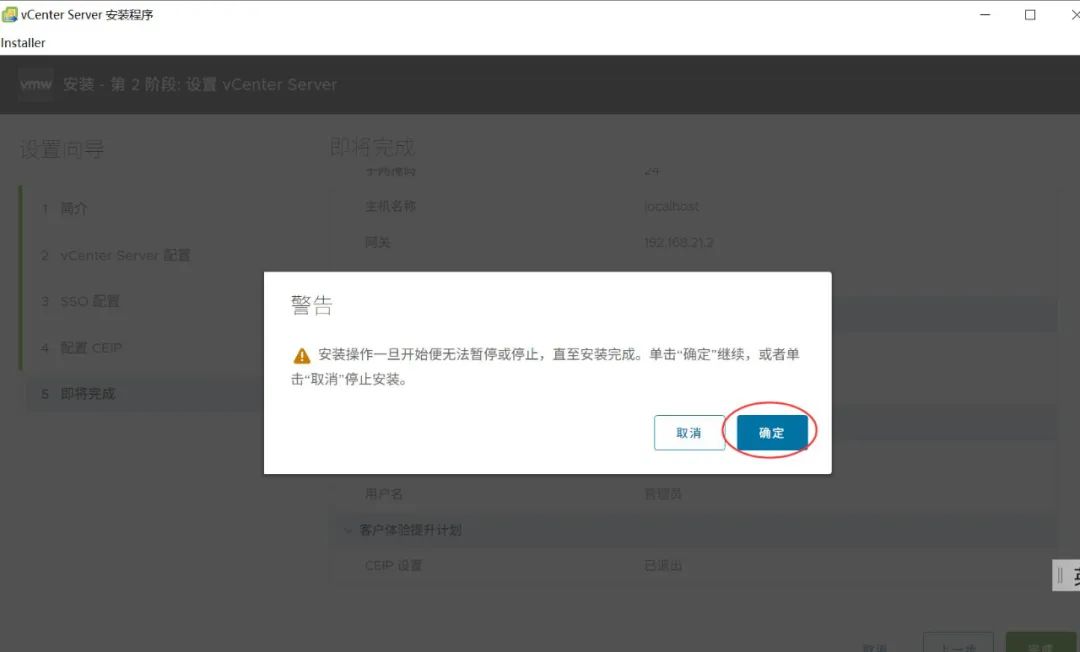The image size is (1080, 652).
Task: Click the 用户名 label
Action: pyautogui.click(x=384, y=494)
